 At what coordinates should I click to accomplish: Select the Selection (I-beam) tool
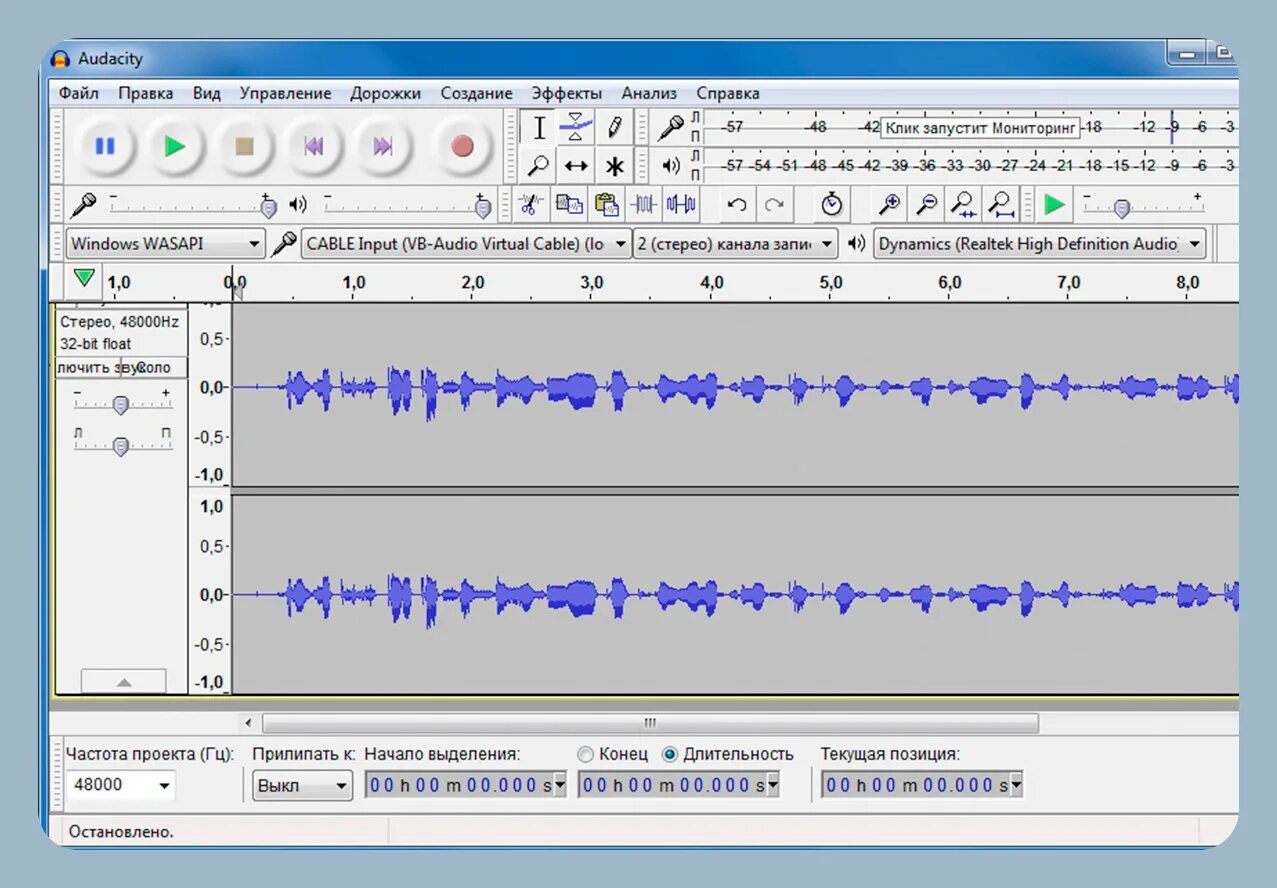tap(538, 128)
